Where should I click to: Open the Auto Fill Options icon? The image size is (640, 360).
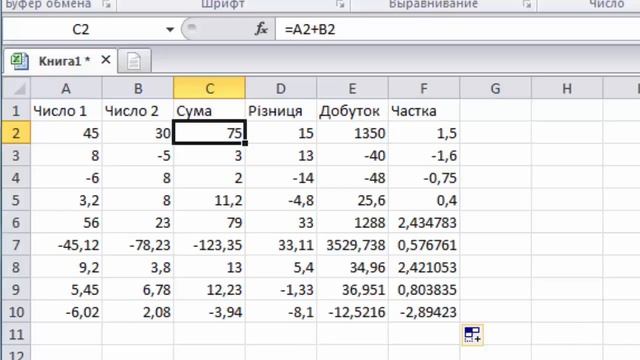coord(473,335)
